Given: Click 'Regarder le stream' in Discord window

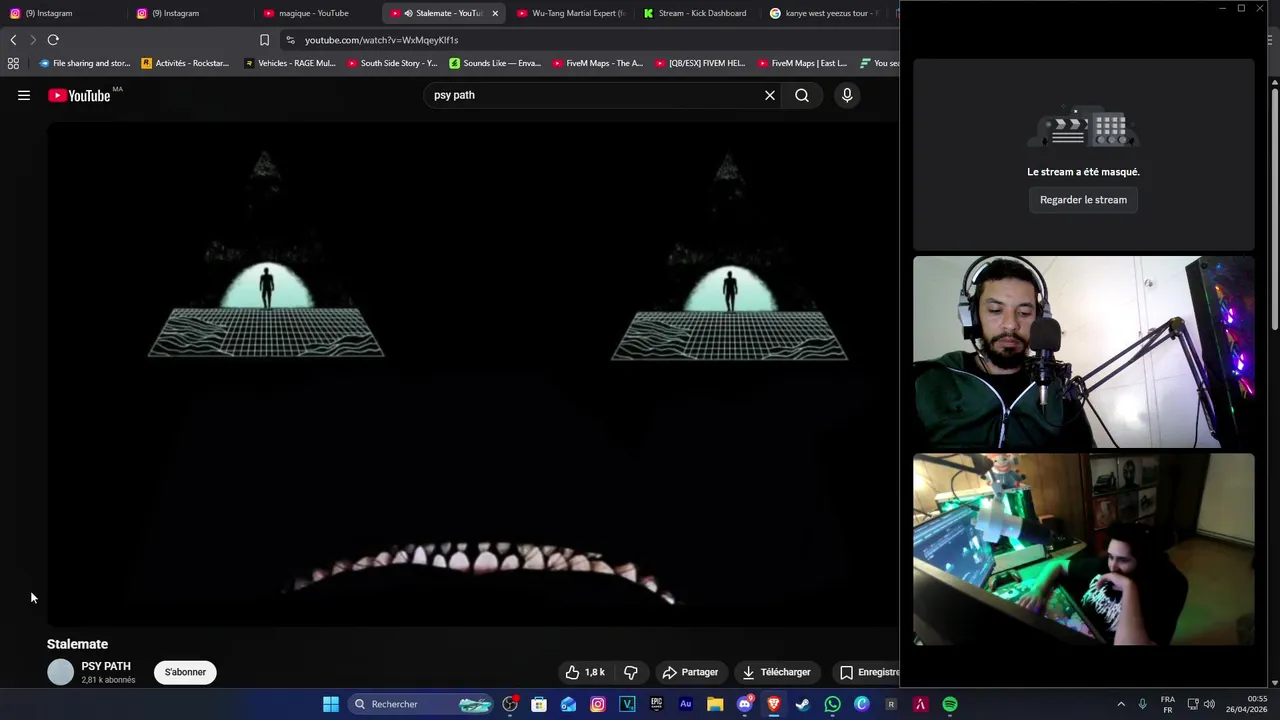Looking at the screenshot, I should 1083,200.
